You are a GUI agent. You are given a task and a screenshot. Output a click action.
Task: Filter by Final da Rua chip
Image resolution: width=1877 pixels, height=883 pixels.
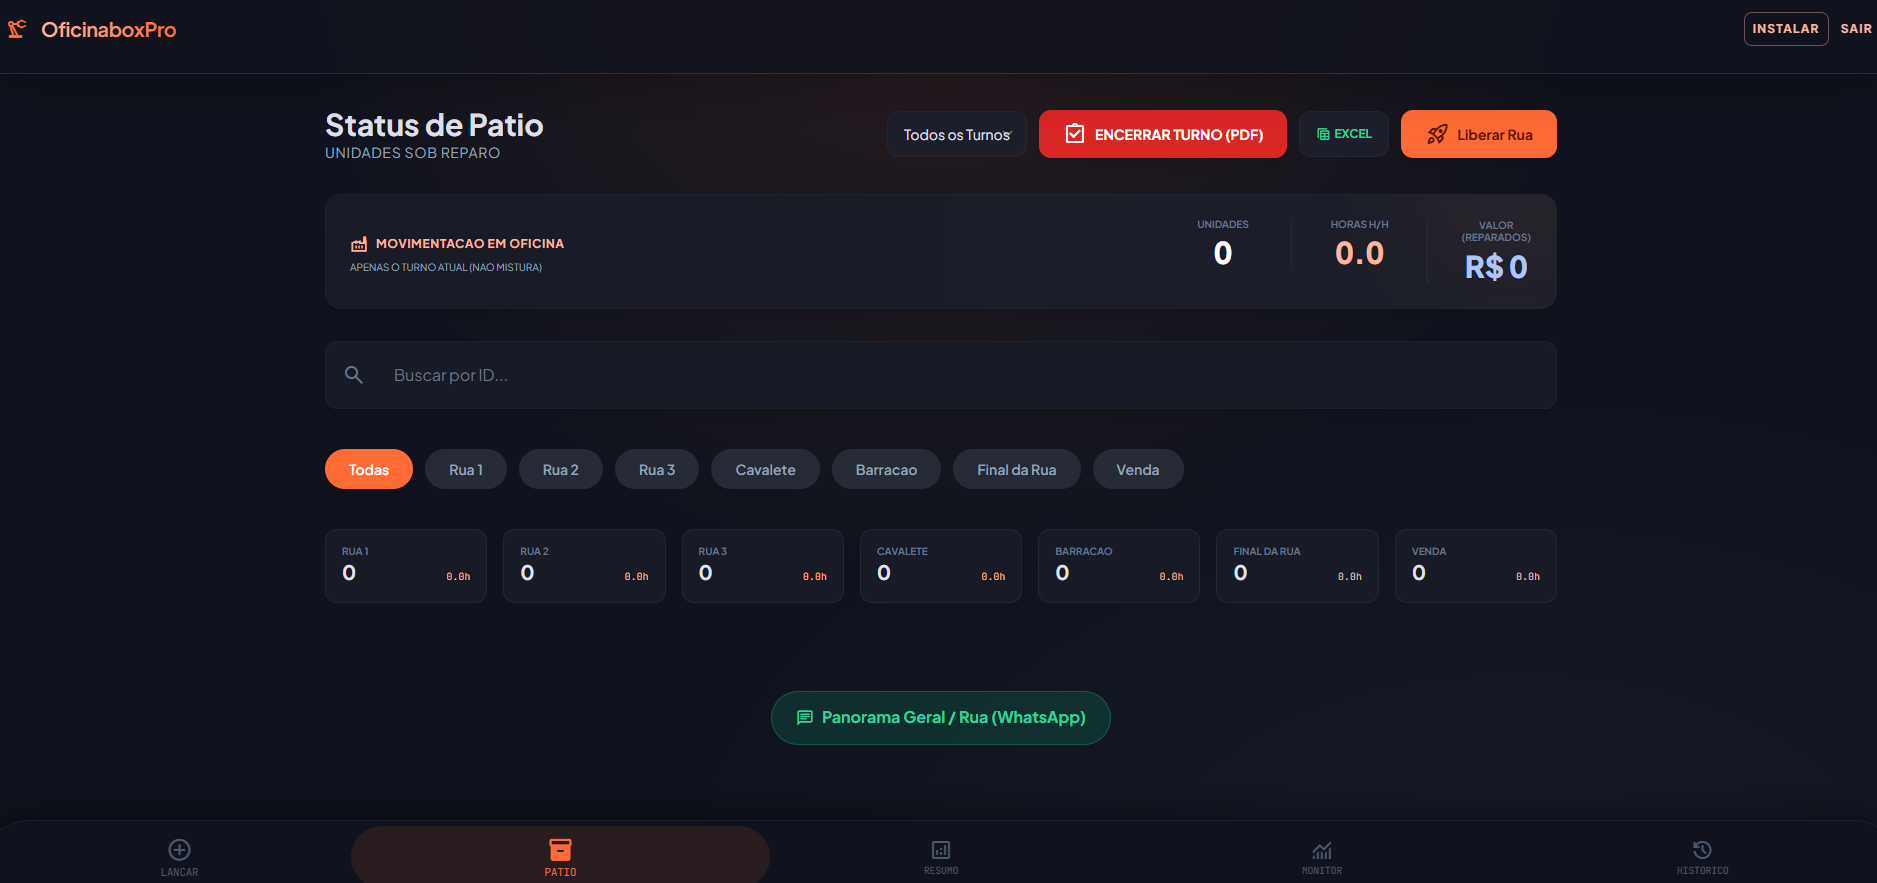tap(1017, 469)
